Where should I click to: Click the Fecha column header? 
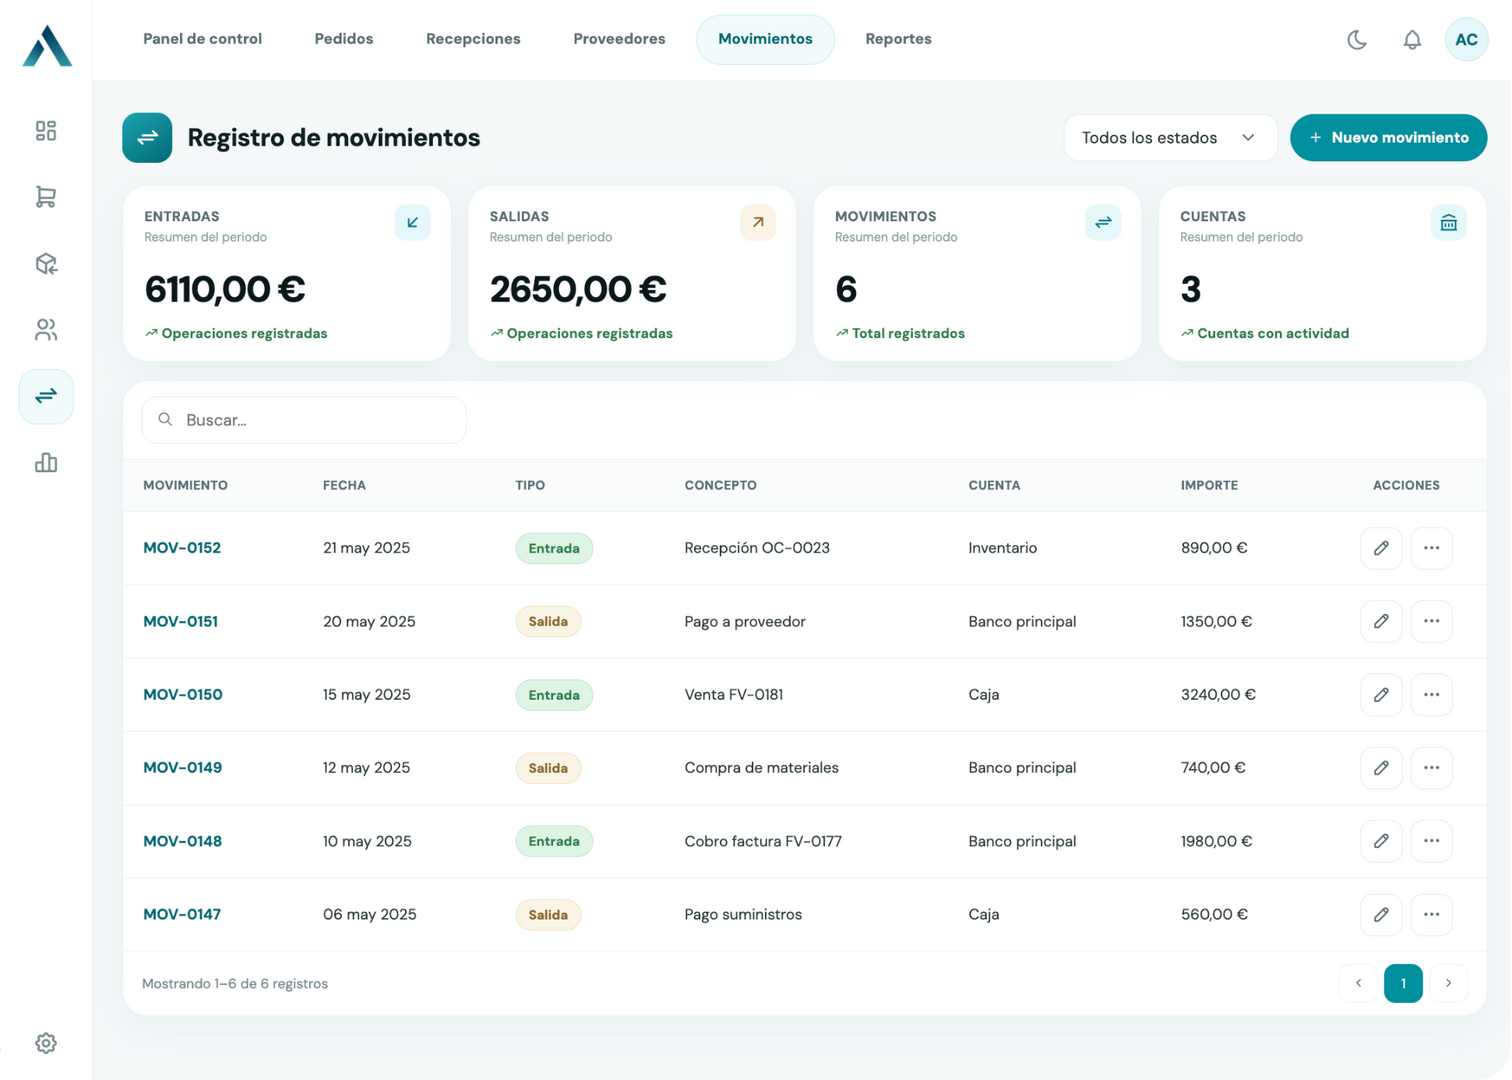(x=344, y=485)
